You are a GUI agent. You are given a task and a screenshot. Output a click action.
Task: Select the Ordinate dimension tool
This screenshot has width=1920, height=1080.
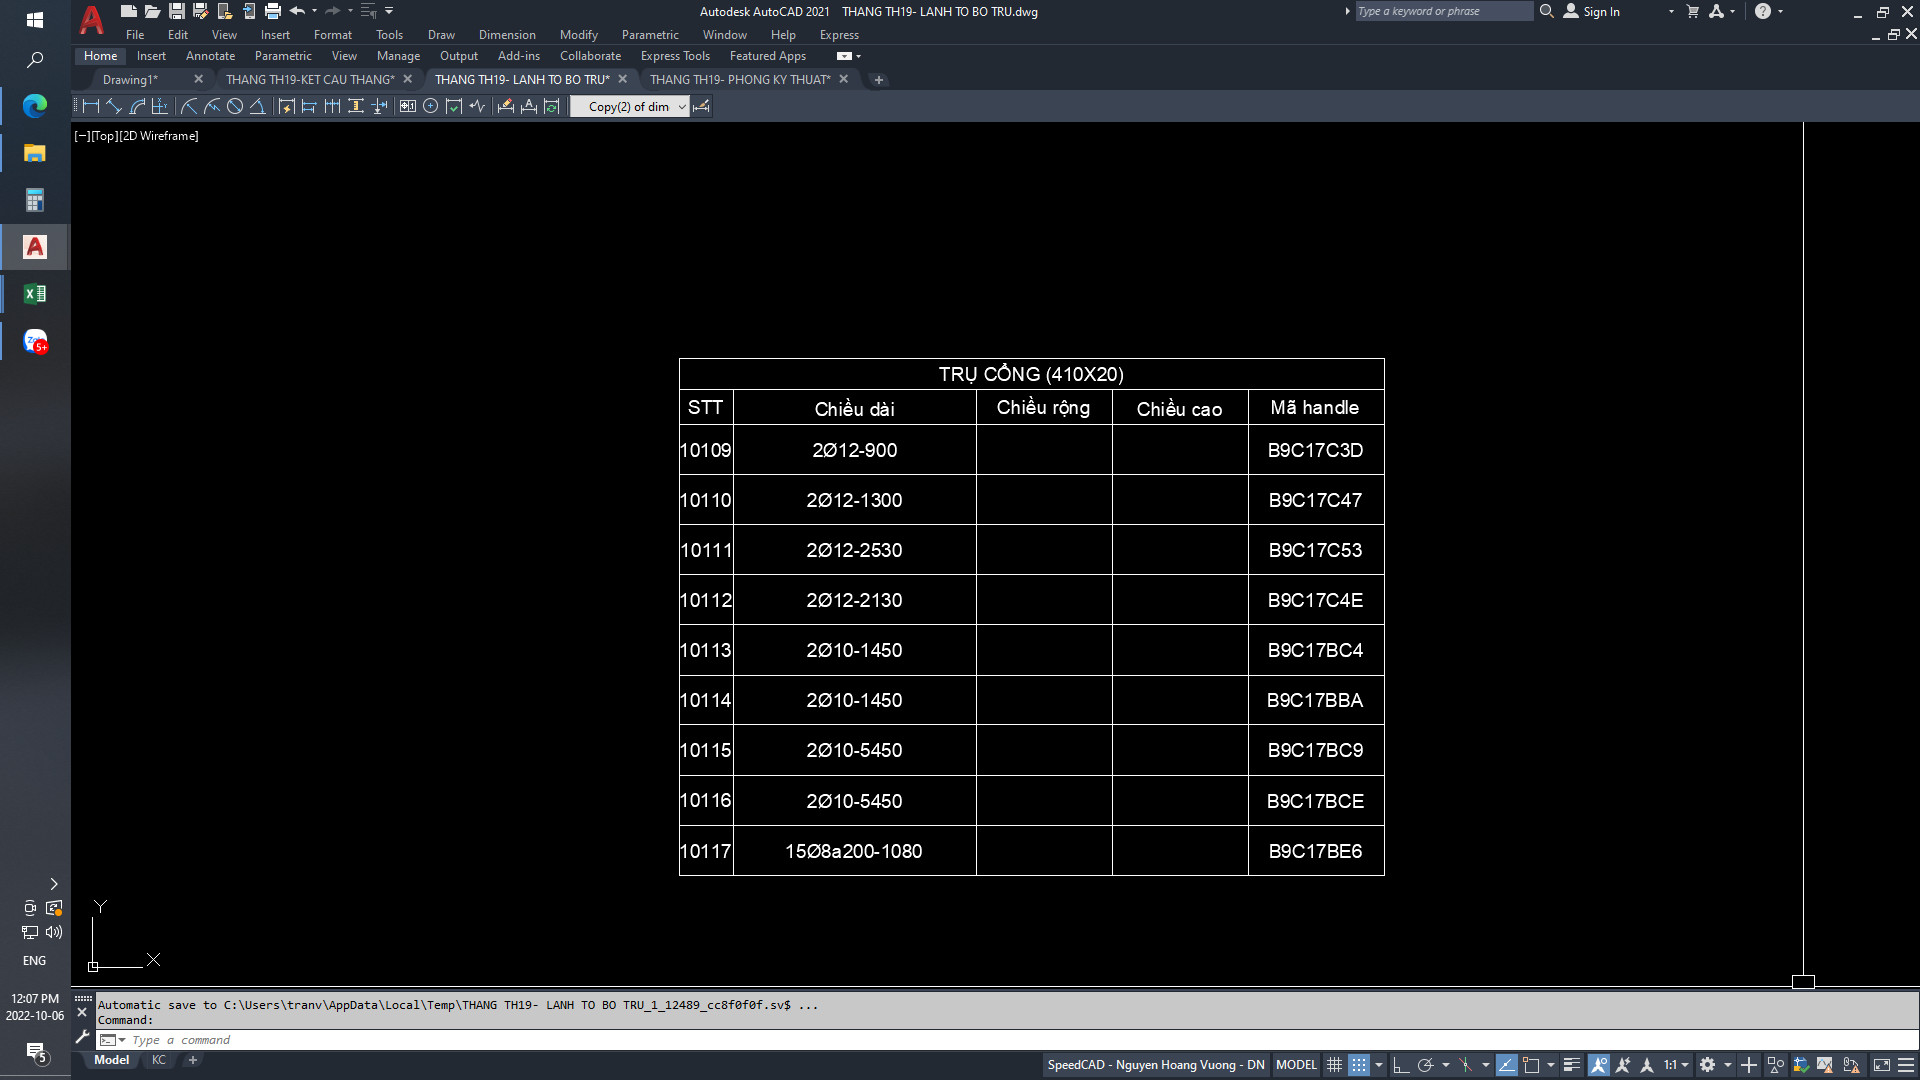point(160,106)
